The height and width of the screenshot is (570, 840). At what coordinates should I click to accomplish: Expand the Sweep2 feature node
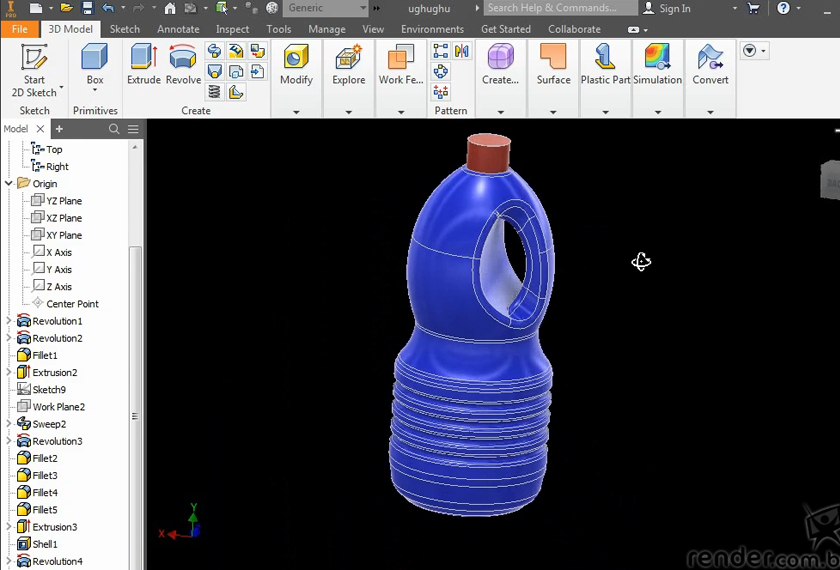click(x=9, y=424)
